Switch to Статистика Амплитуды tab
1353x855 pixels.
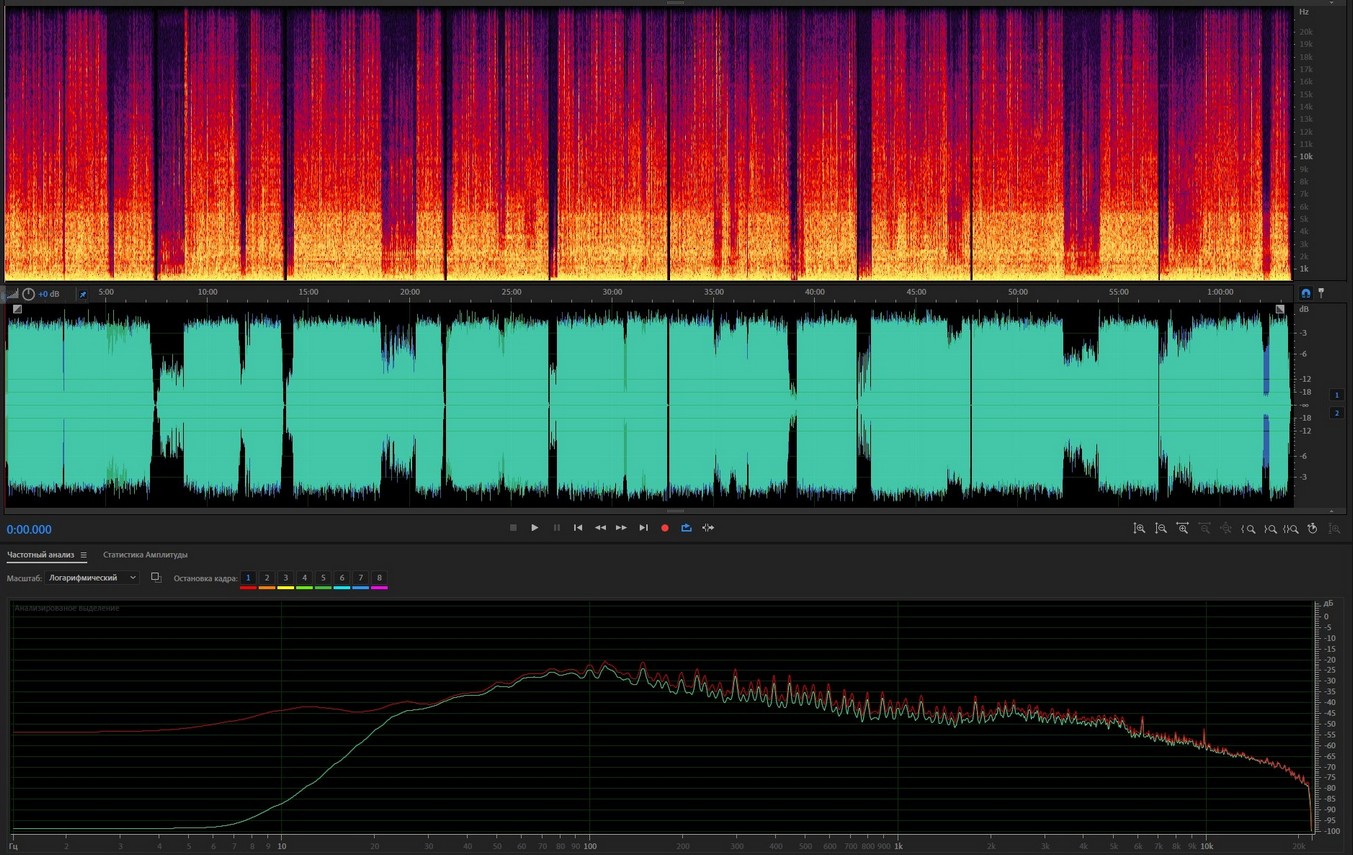coord(145,555)
